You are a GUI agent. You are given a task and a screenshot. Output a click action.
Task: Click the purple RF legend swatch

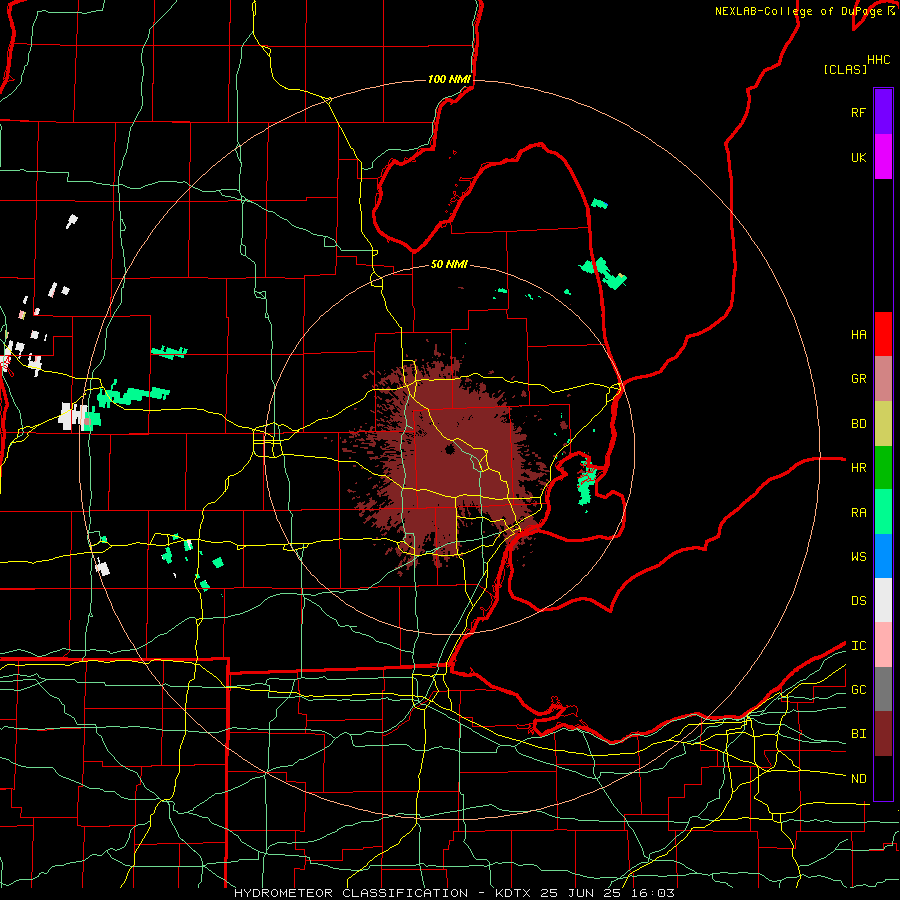[x=883, y=112]
